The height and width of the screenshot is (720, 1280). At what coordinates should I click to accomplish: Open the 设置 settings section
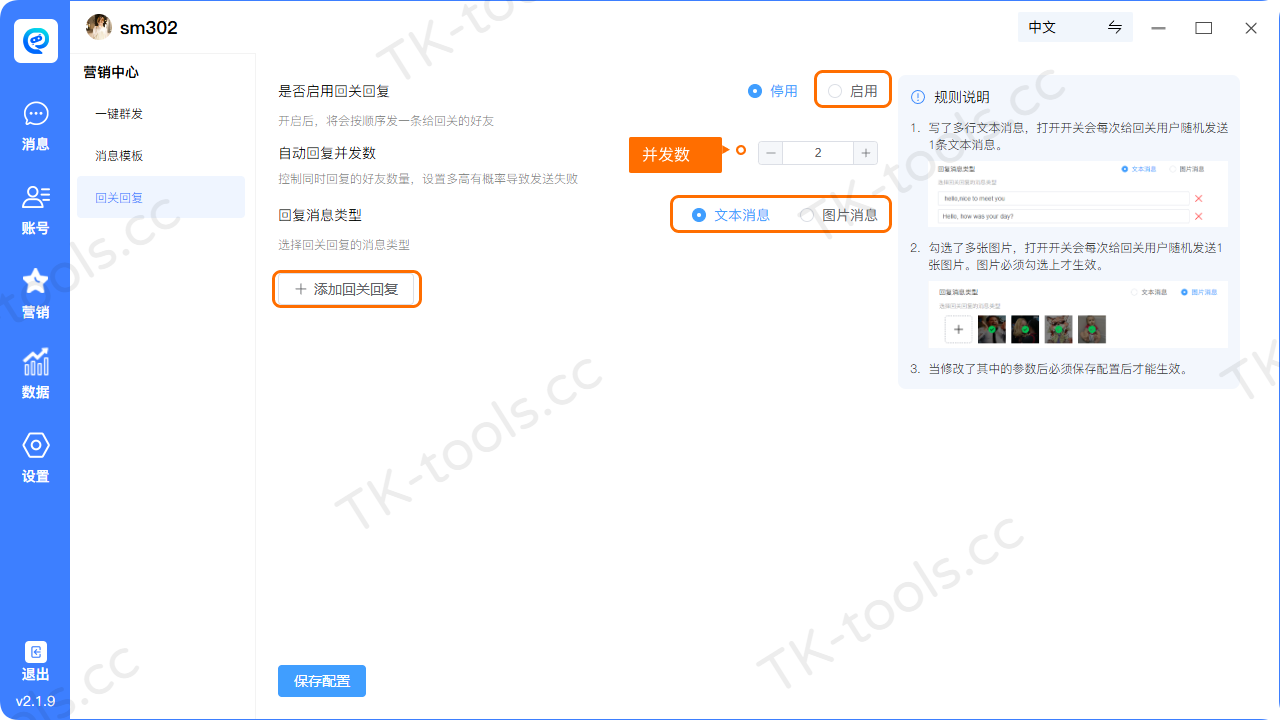tap(35, 458)
